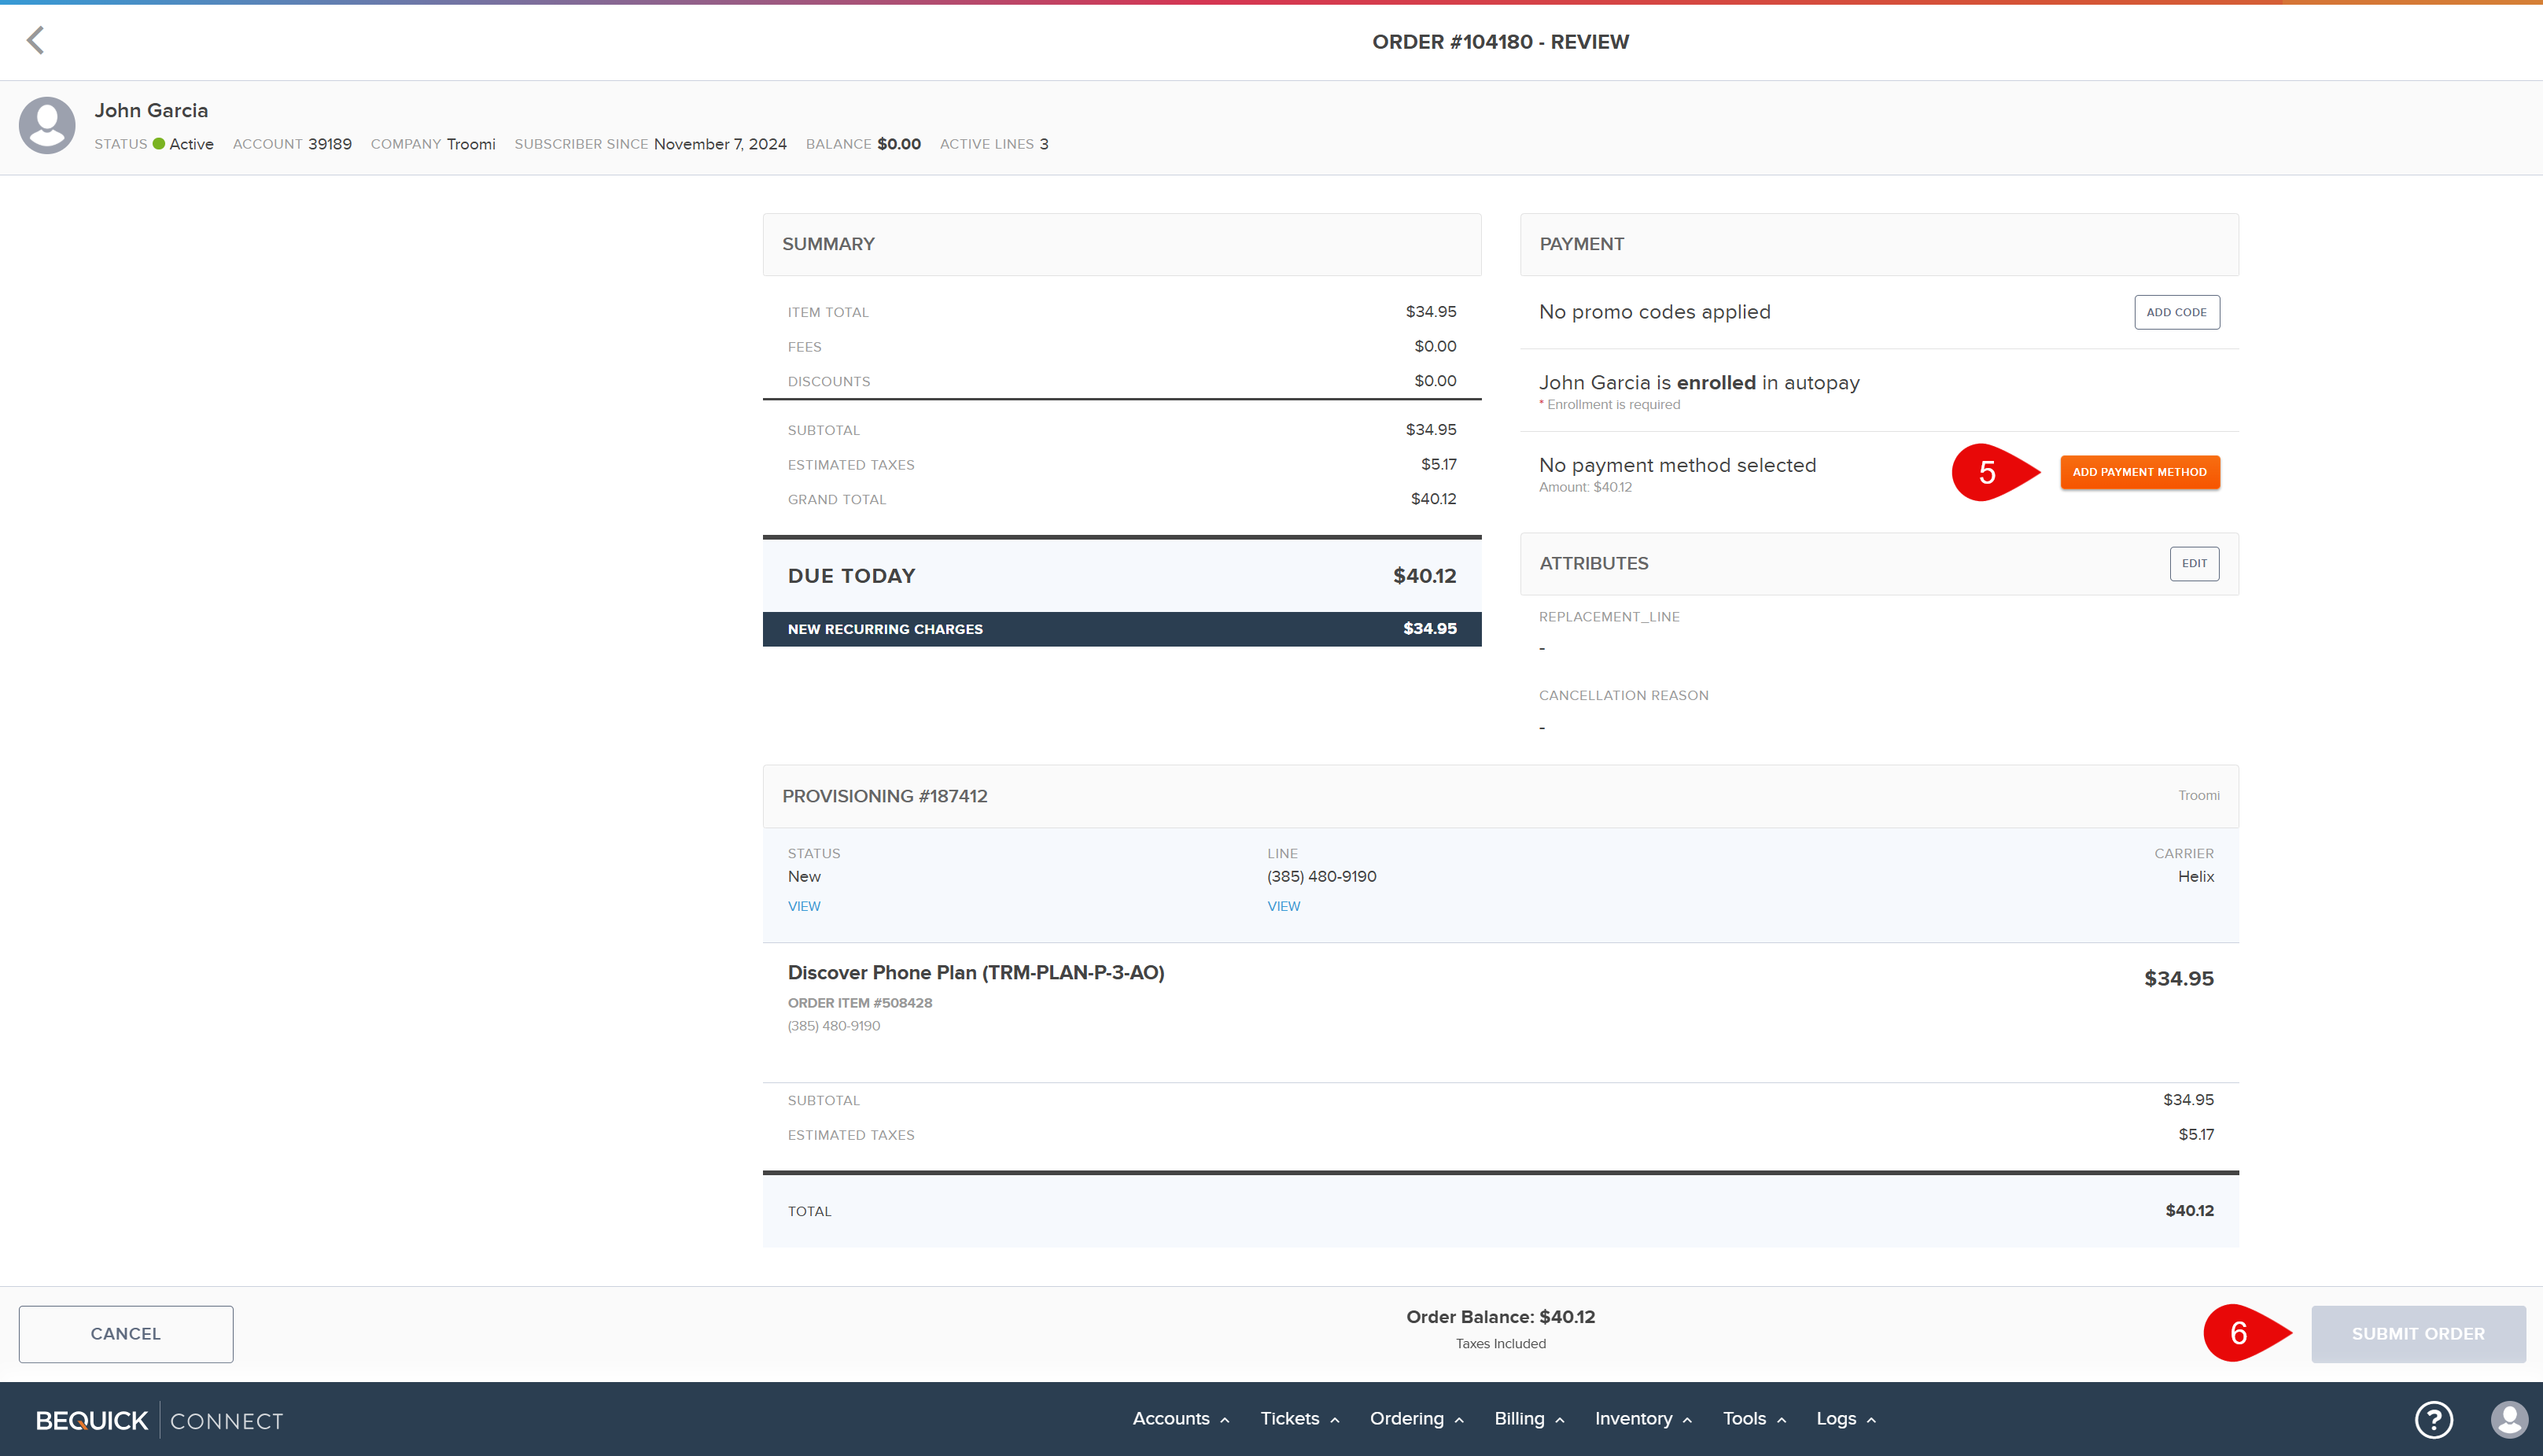Open the Inventory menu
The width and height of the screenshot is (2543, 1456).
[x=1642, y=1419]
